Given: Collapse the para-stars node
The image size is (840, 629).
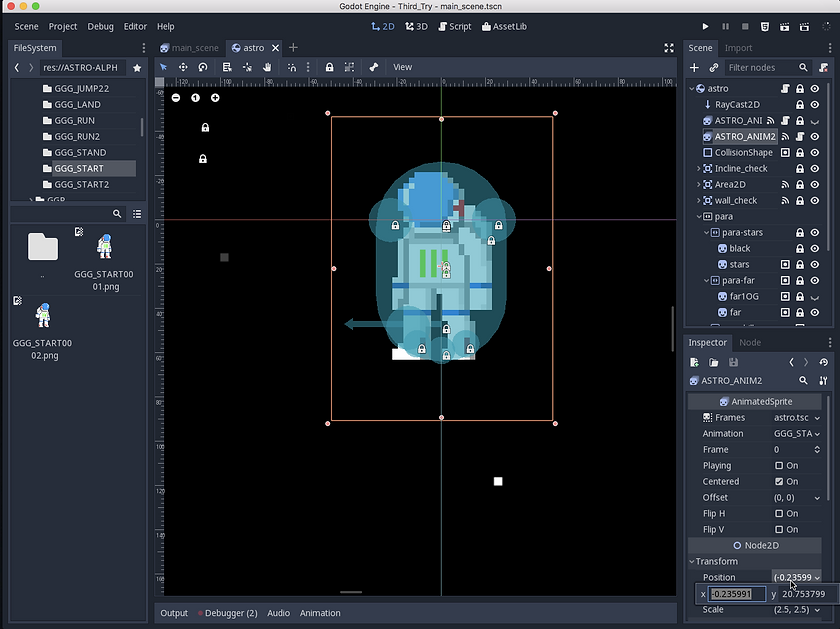Looking at the screenshot, I should [706, 233].
